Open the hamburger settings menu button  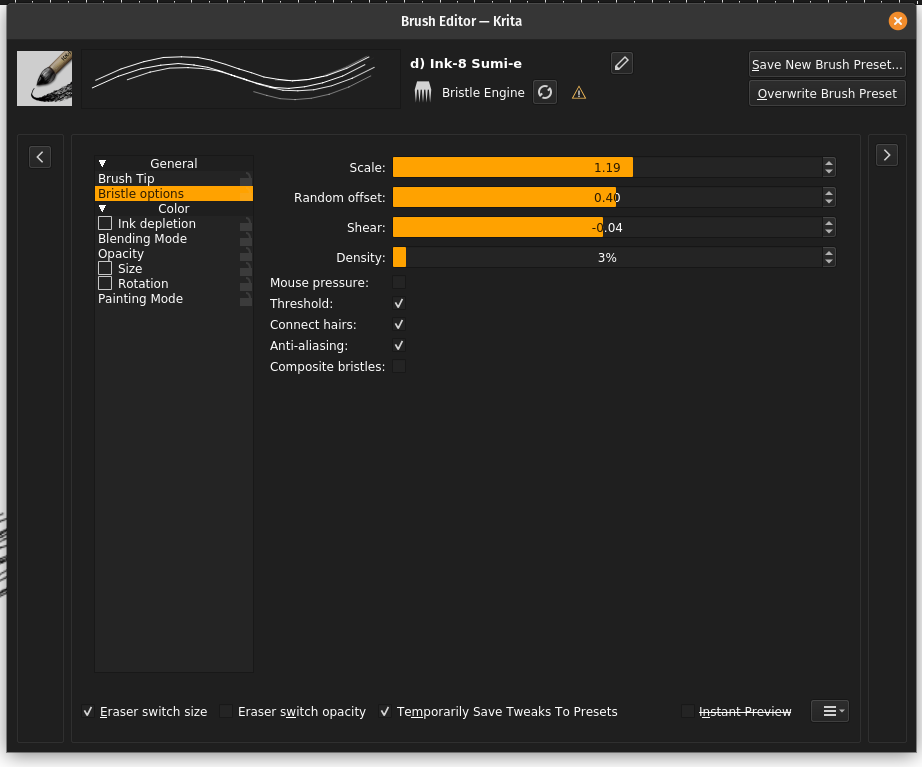[830, 711]
